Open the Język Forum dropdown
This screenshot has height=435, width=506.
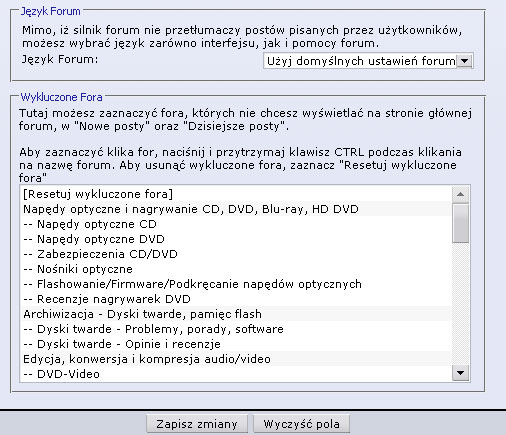pyautogui.click(x=368, y=61)
